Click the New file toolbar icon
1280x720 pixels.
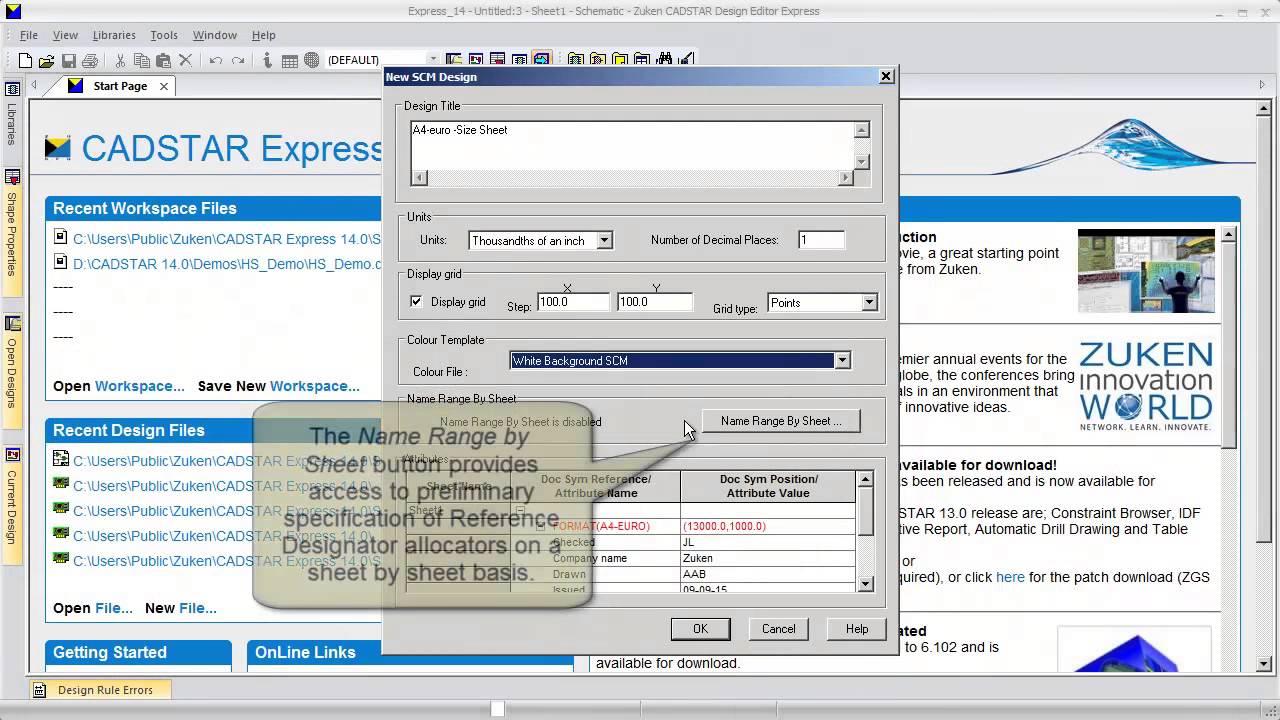(x=26, y=60)
